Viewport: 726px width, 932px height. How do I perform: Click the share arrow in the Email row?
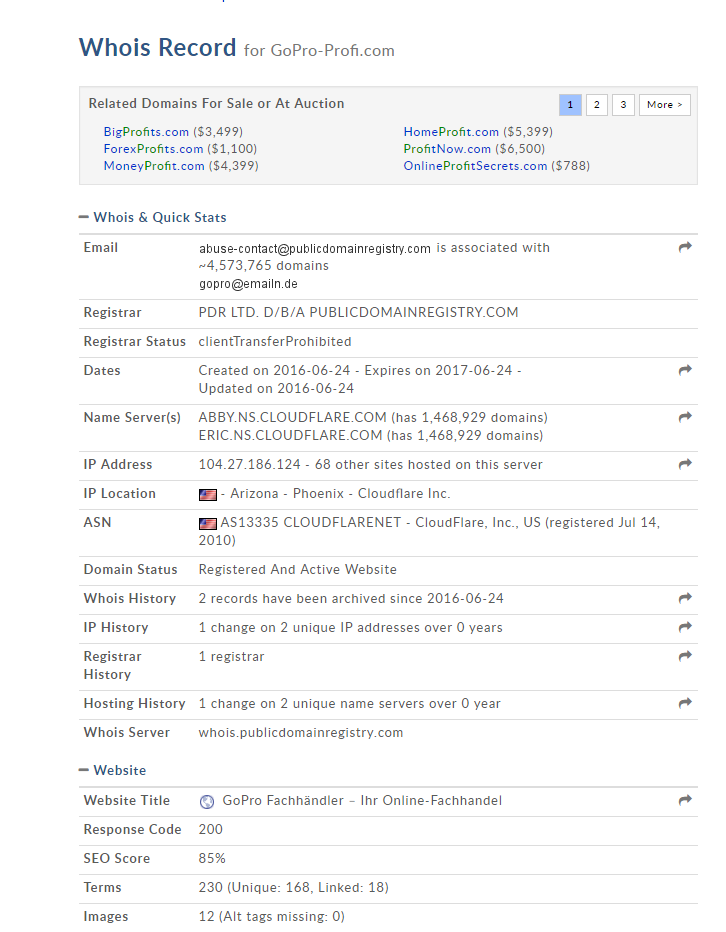point(685,247)
